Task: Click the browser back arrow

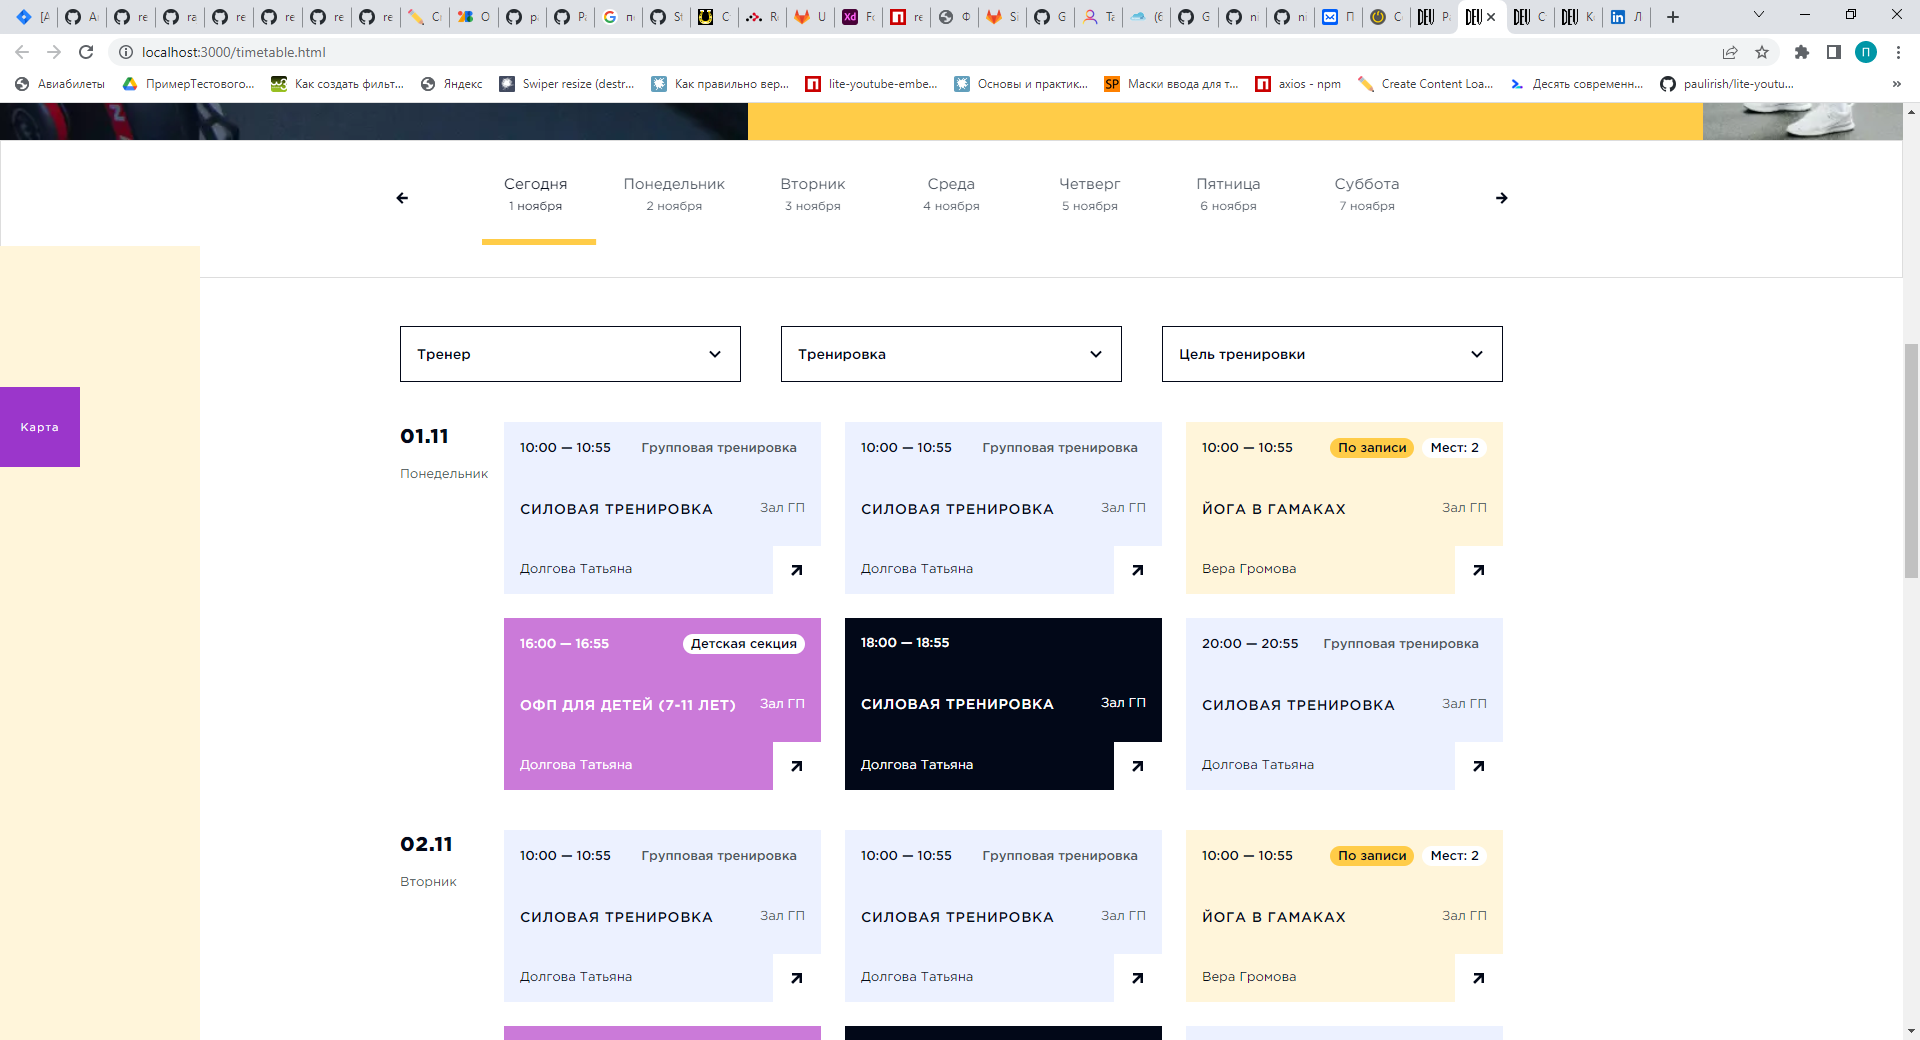Action: click(x=22, y=52)
